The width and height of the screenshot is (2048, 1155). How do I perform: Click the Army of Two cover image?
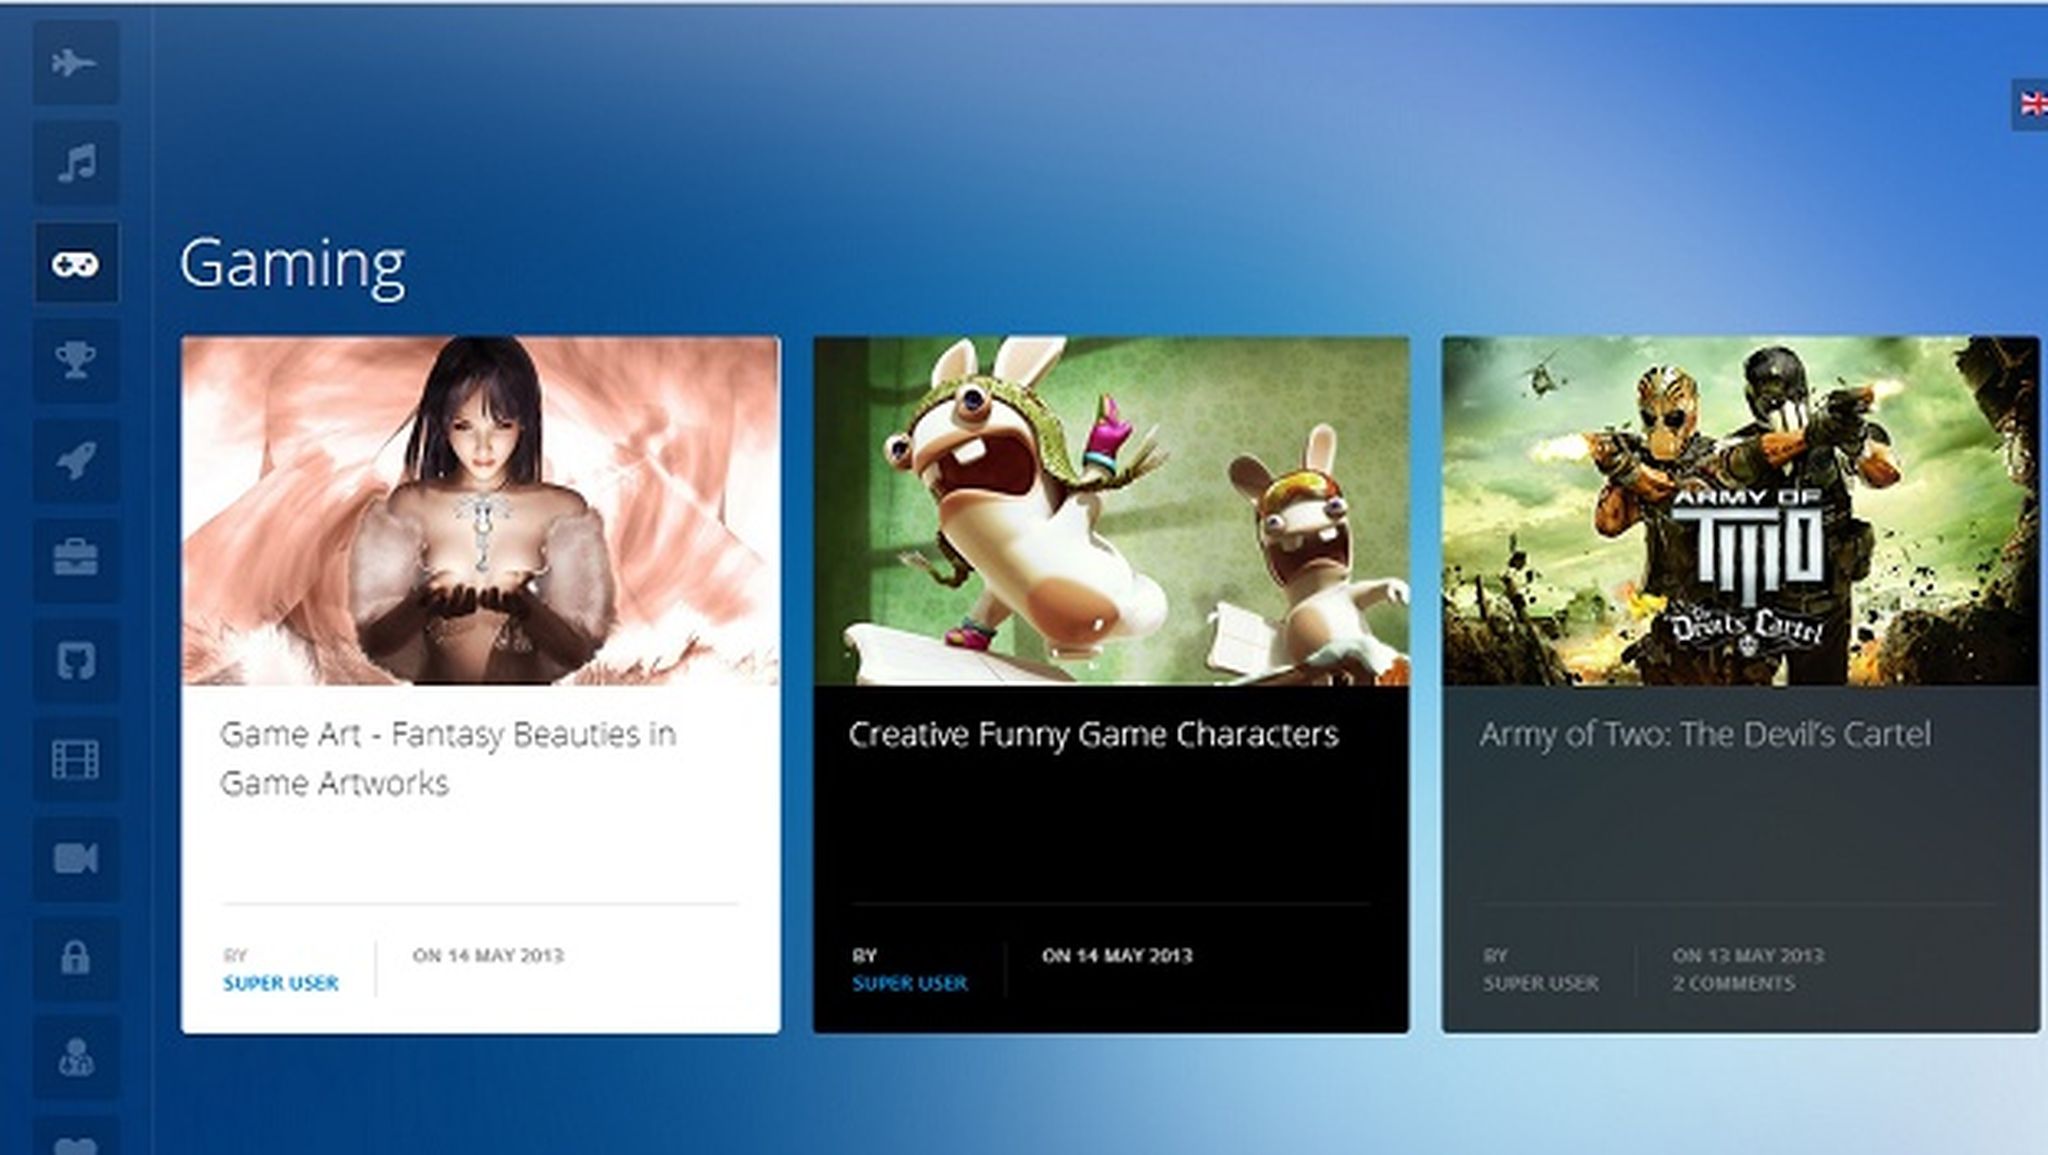1739,511
